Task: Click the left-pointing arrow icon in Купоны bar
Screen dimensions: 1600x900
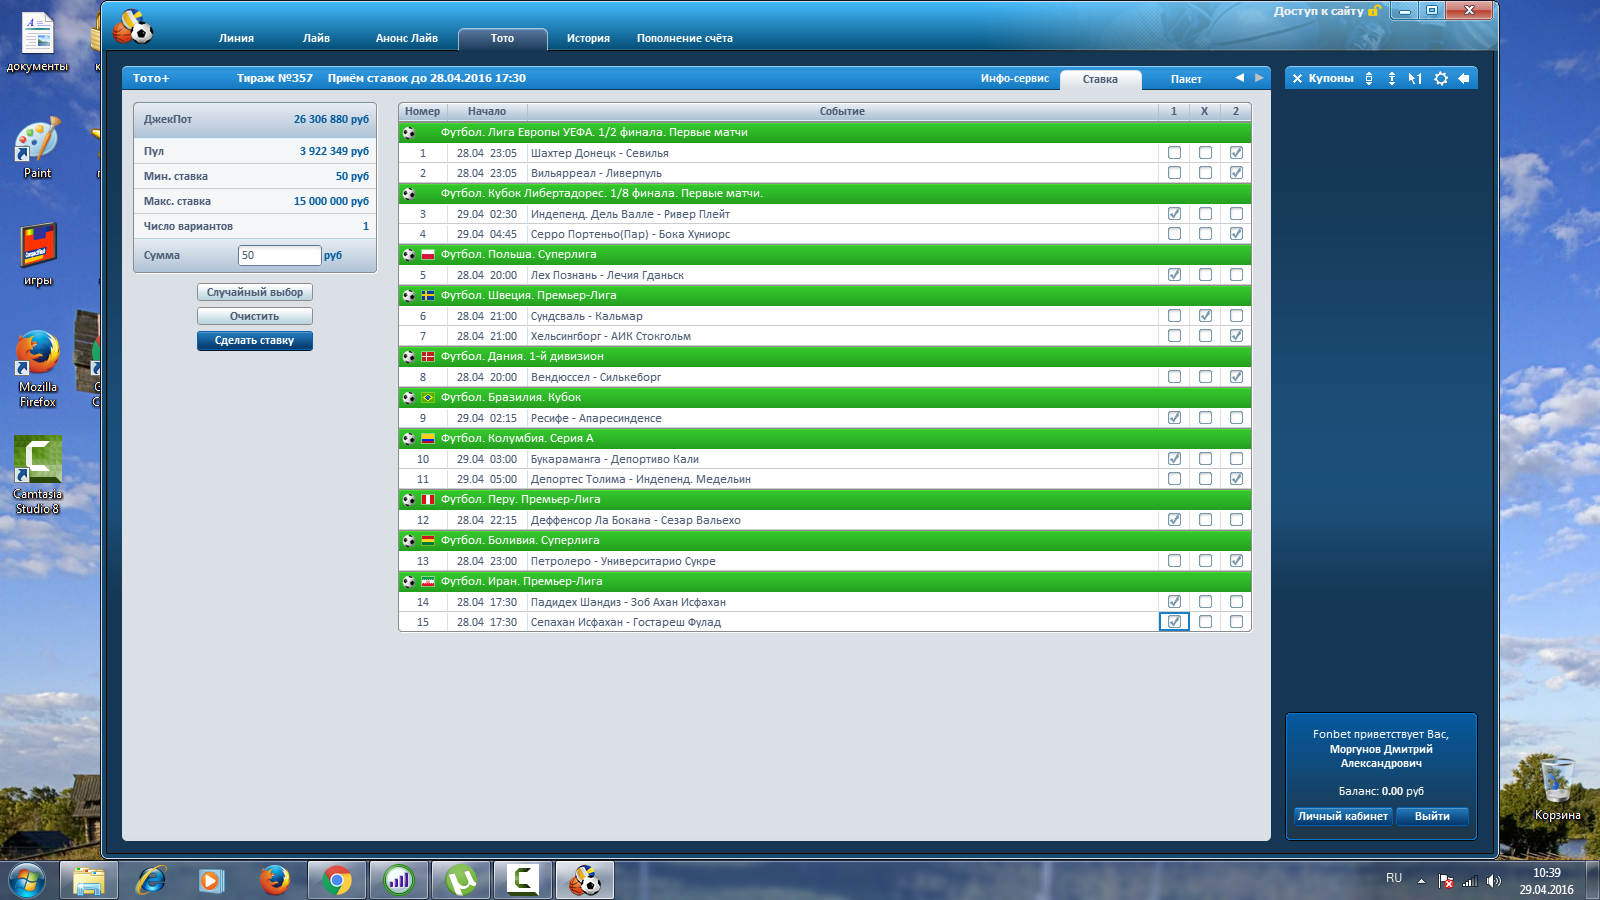Action: click(x=1464, y=79)
